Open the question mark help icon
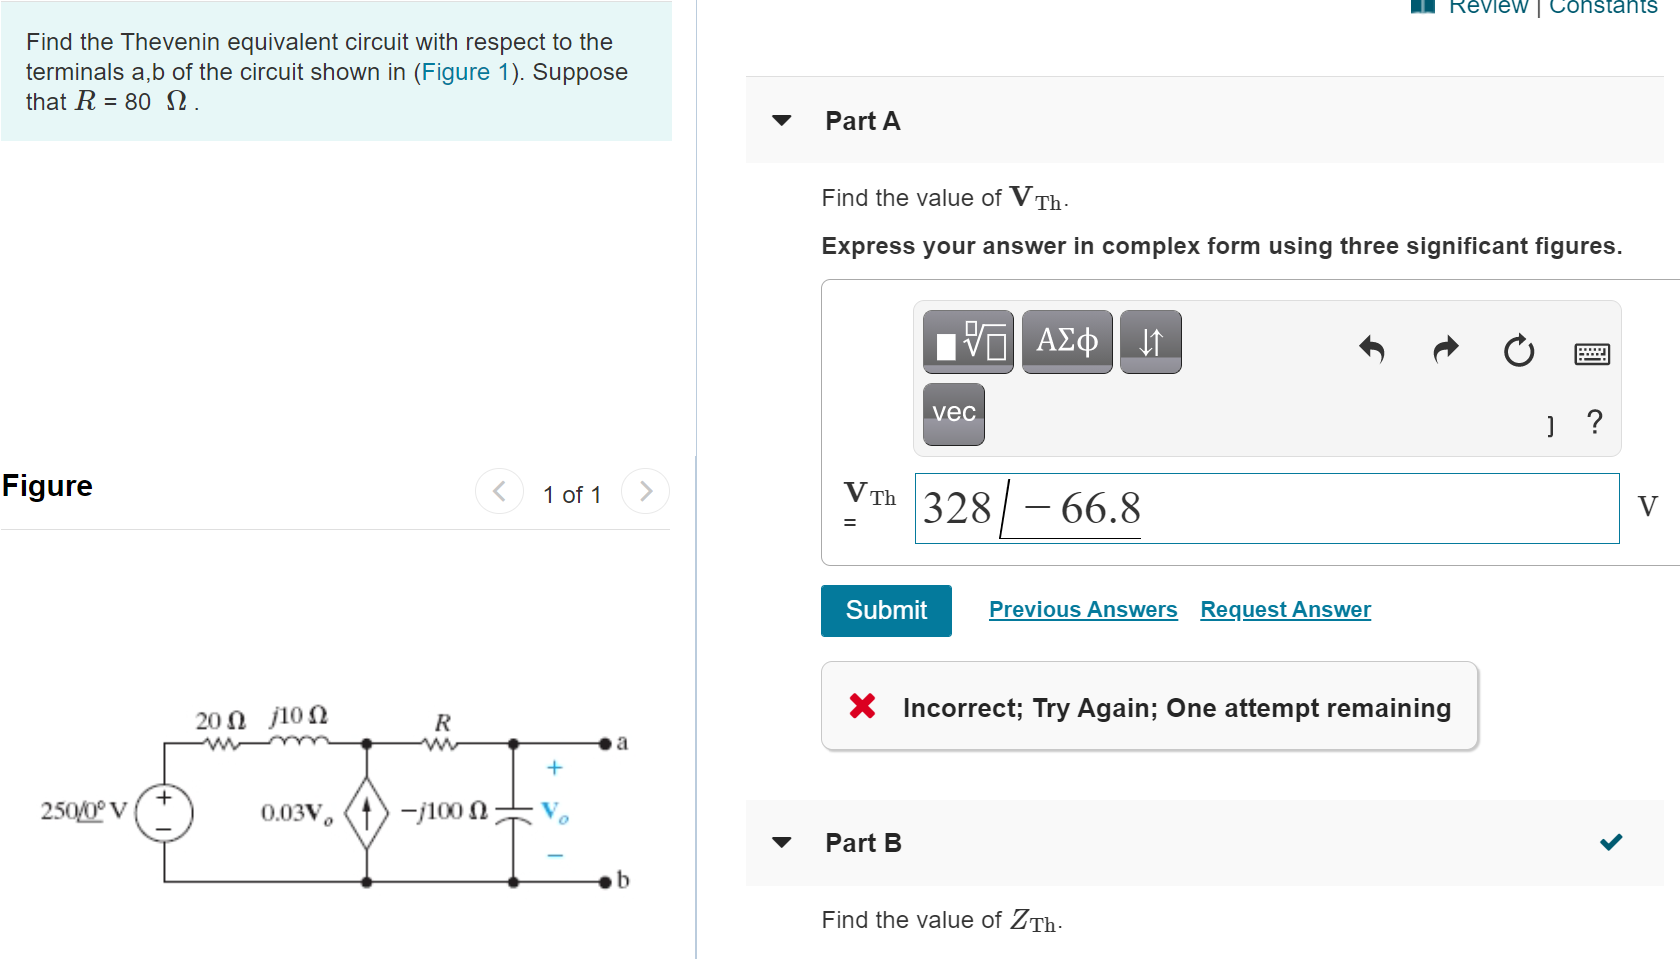The width and height of the screenshot is (1680, 959). coord(1594,423)
